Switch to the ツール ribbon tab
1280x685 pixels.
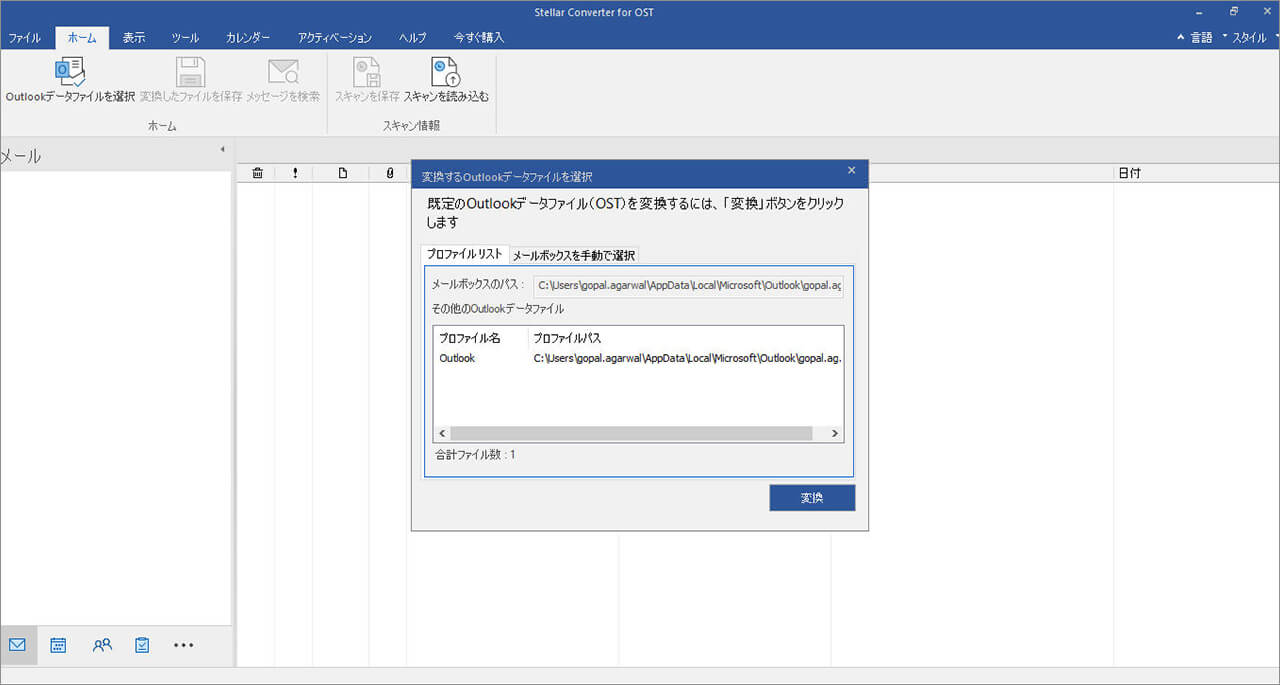[185, 37]
